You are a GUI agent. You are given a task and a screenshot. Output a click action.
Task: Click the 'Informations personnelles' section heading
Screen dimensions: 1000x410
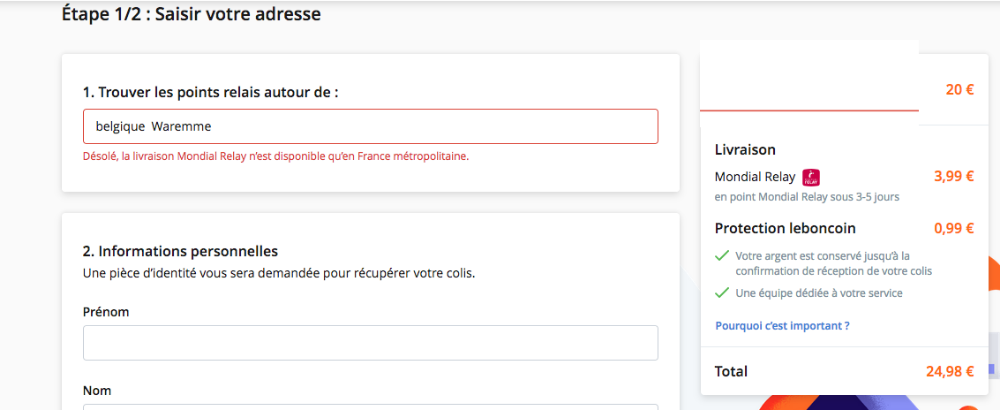[180, 251]
